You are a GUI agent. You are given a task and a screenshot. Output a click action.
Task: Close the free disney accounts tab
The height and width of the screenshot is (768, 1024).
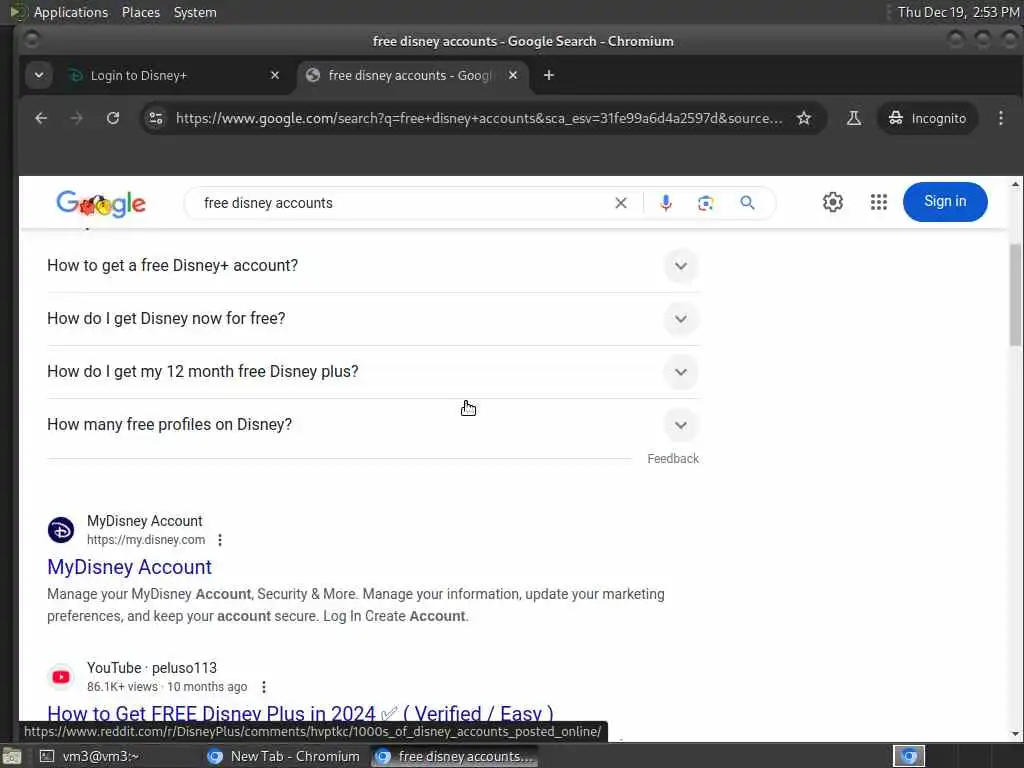pos(513,76)
